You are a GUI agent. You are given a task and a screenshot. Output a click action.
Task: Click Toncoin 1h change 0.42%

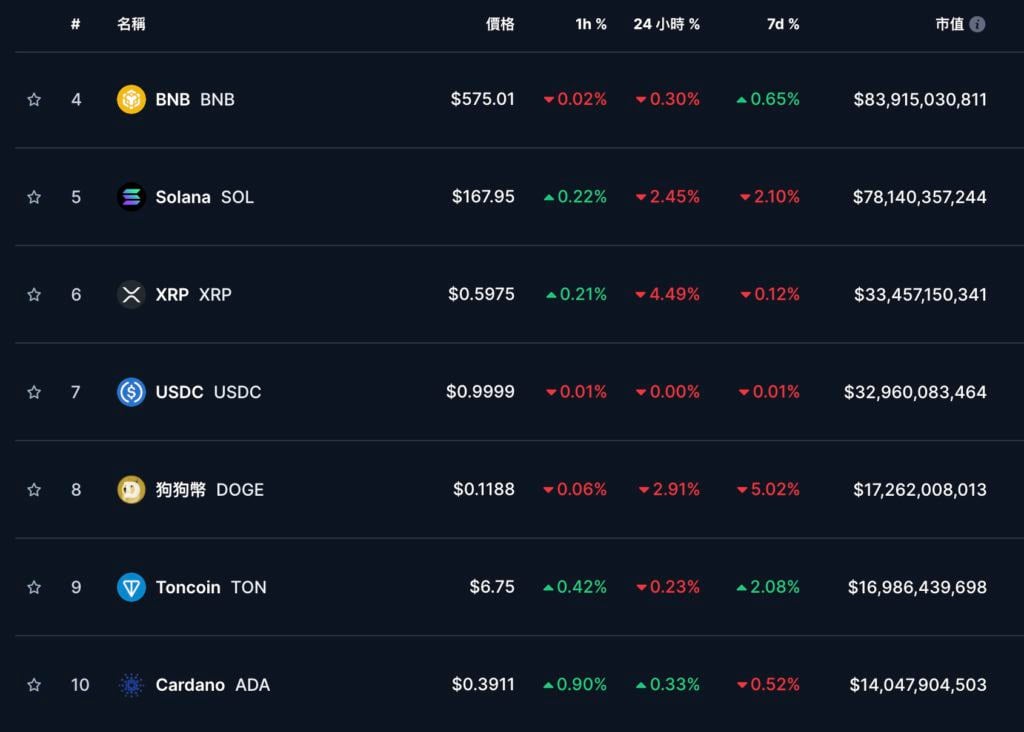(575, 587)
